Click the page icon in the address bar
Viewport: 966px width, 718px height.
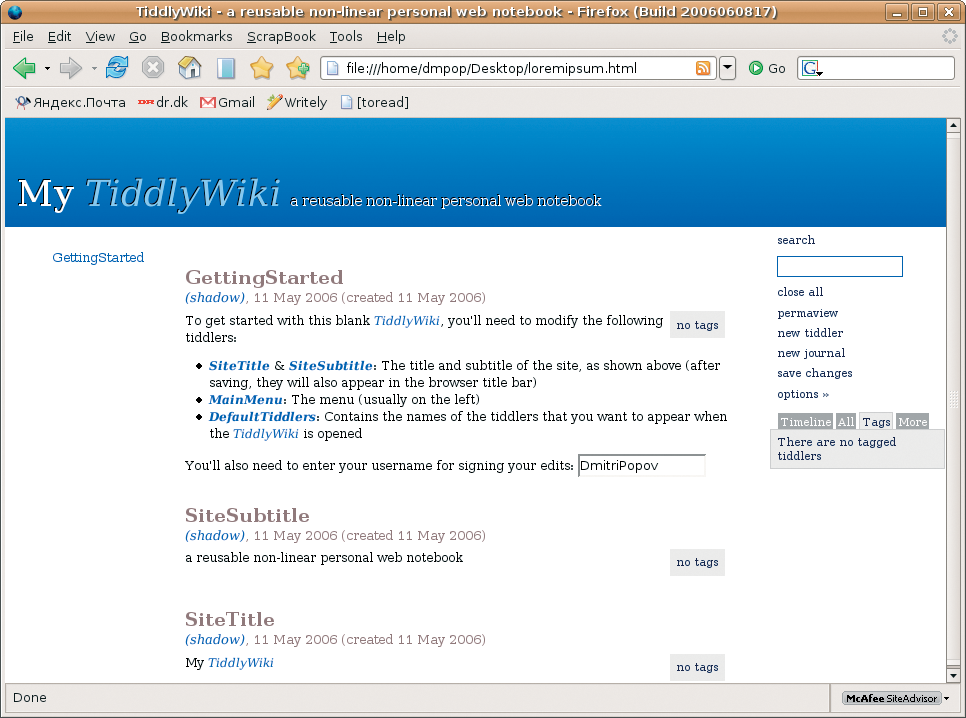click(332, 68)
